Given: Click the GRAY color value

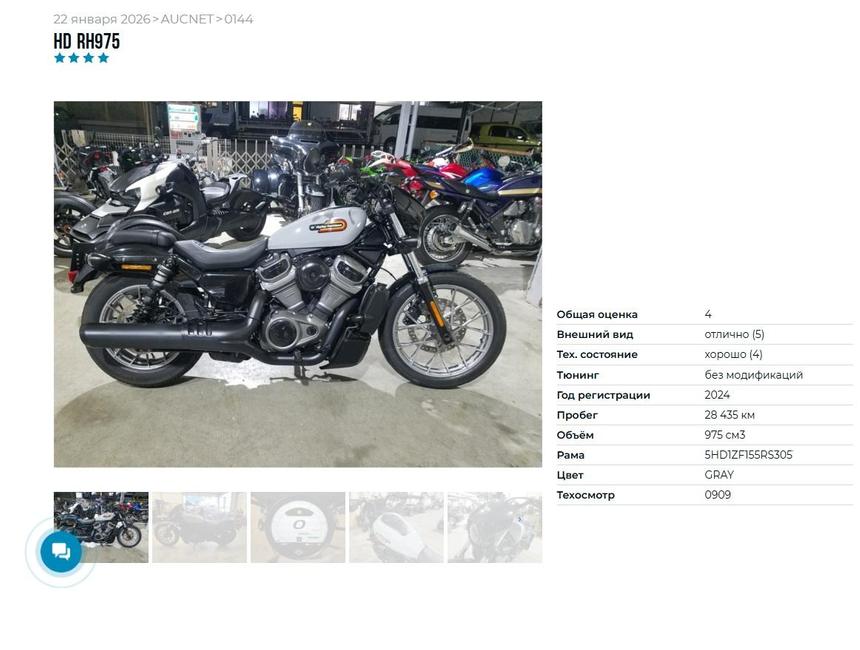Looking at the screenshot, I should tap(719, 475).
